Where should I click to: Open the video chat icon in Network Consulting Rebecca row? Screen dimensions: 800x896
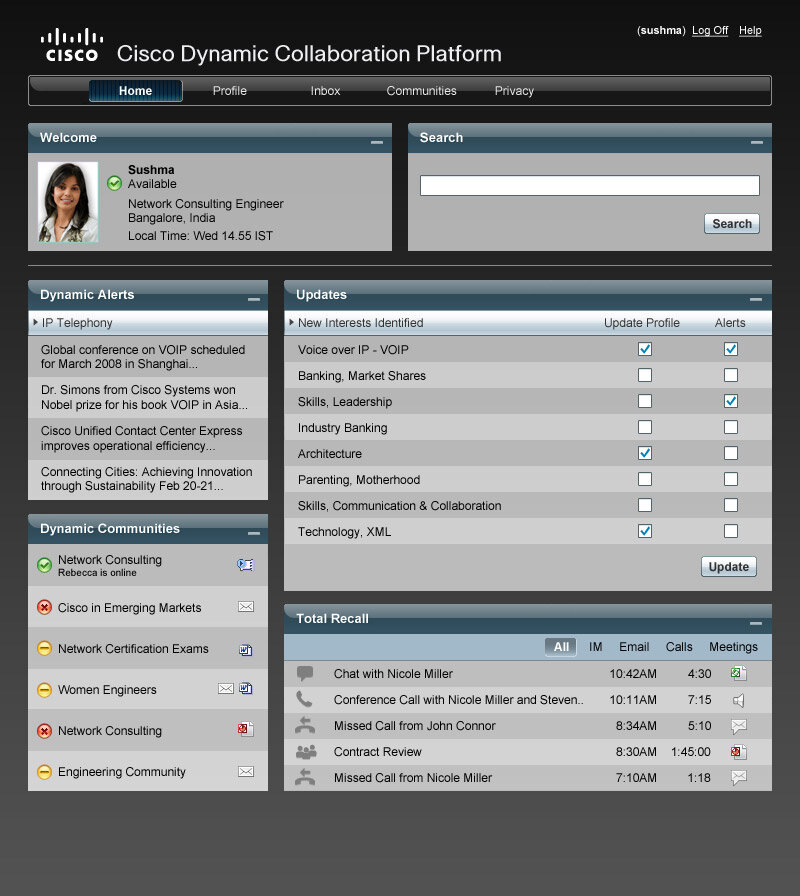point(245,565)
